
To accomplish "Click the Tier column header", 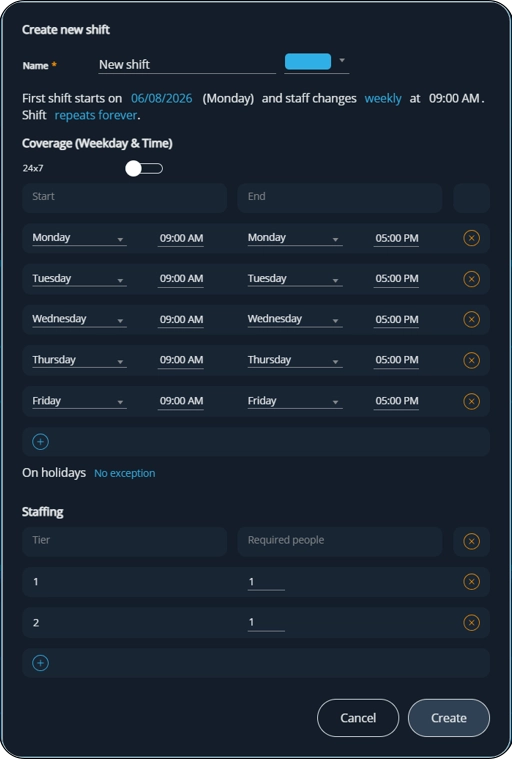I will (x=124, y=541).
